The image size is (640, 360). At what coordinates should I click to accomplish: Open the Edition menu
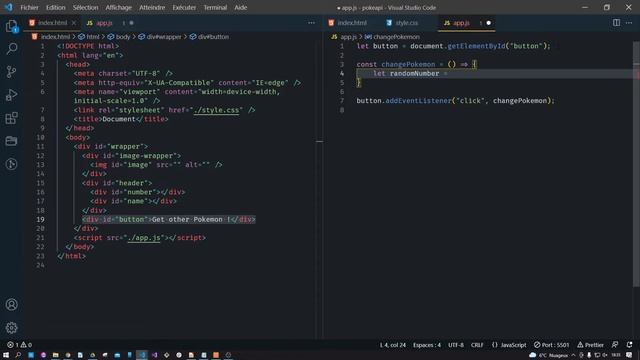(56, 7)
